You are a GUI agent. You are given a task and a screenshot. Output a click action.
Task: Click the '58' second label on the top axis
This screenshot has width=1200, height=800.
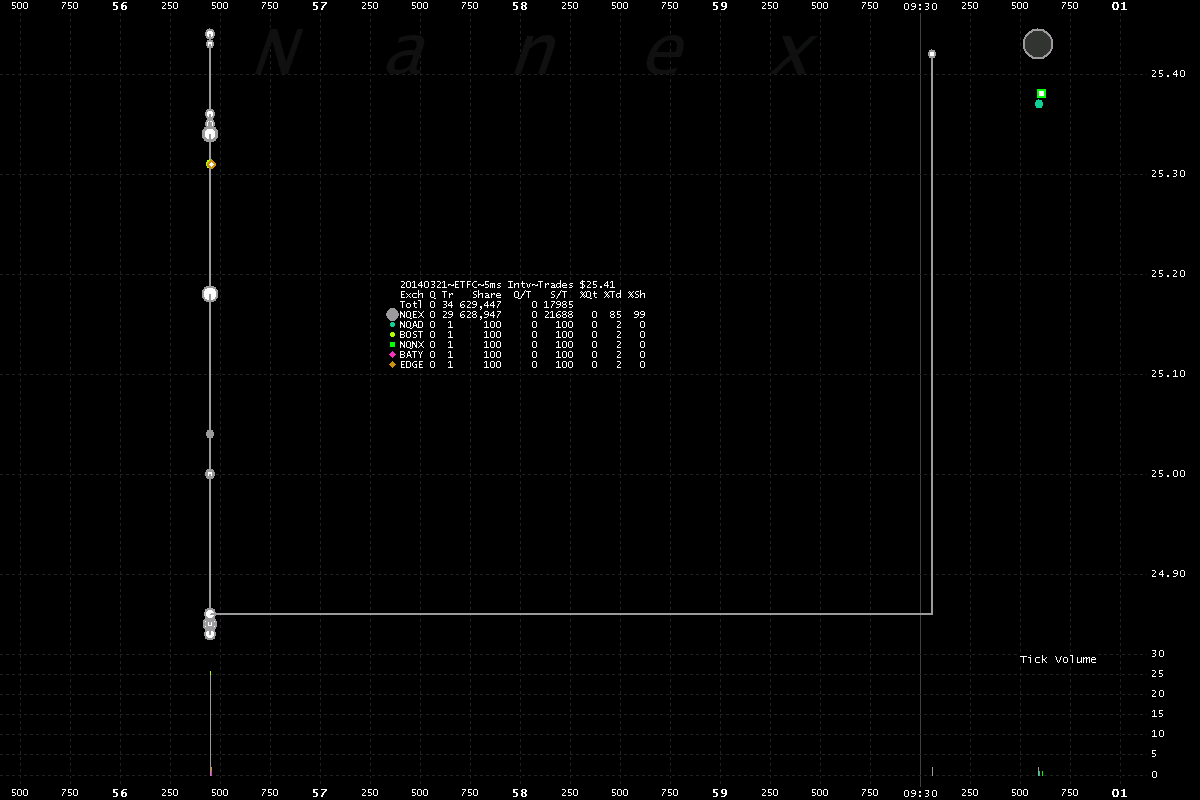[x=520, y=6]
